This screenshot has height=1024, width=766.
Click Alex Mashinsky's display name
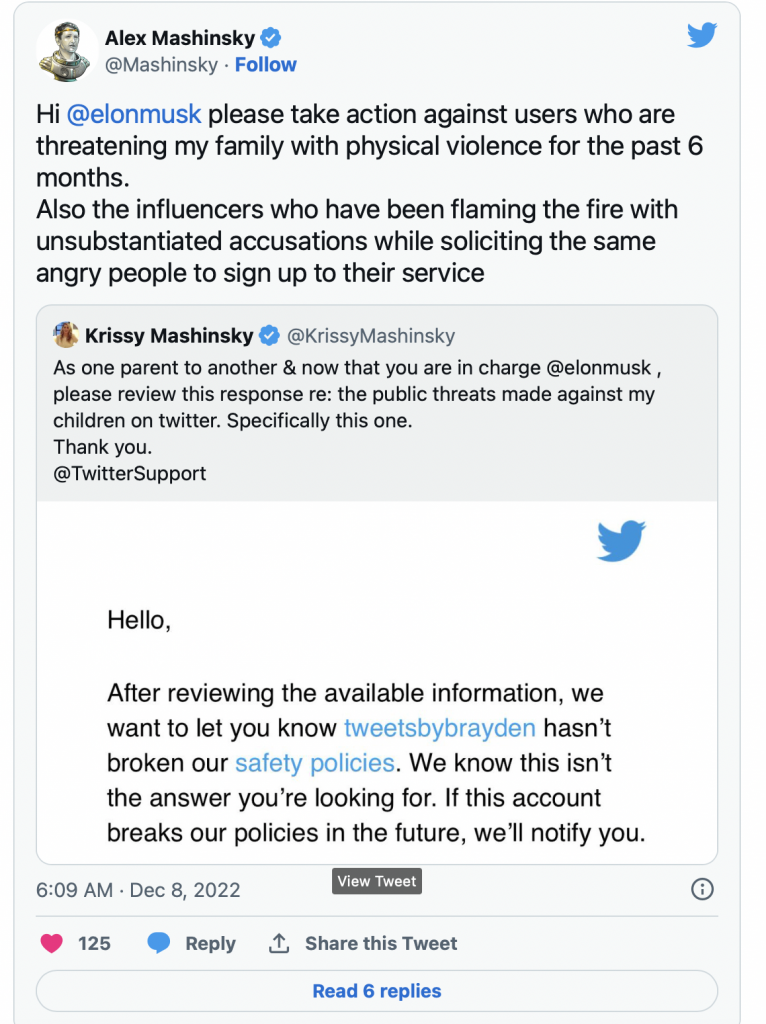point(180,38)
